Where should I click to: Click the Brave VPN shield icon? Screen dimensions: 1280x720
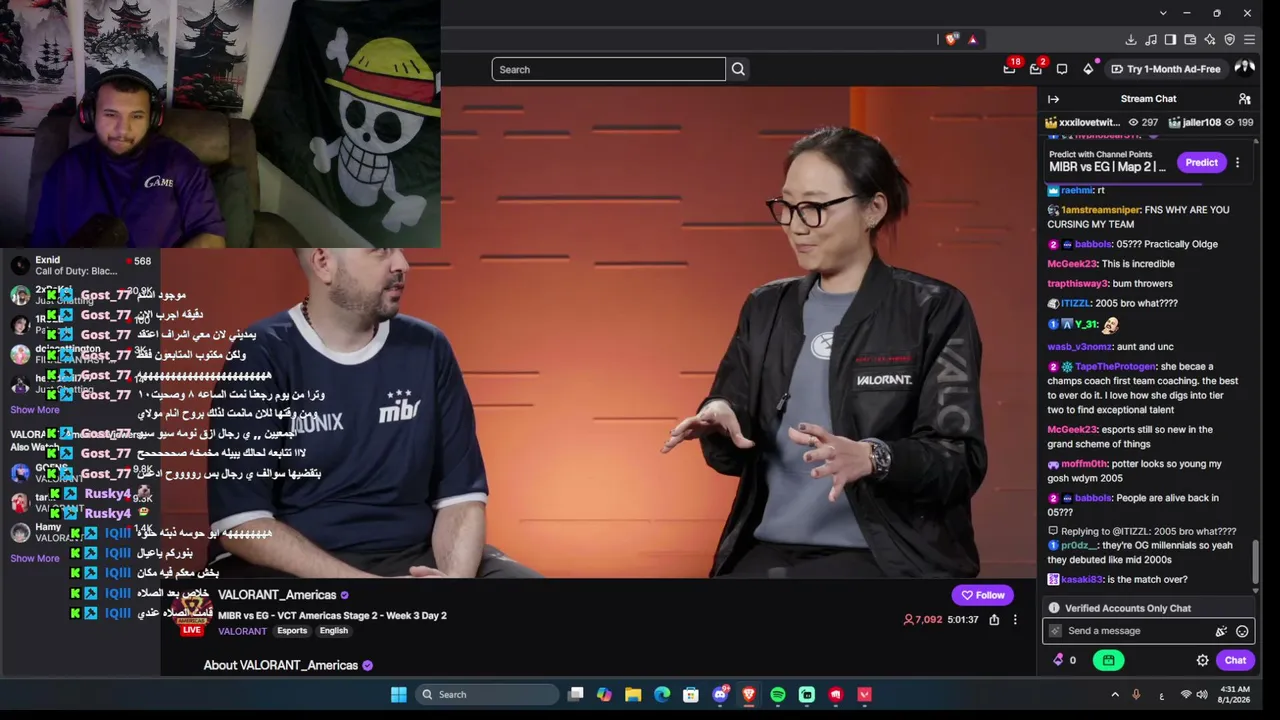[1230, 40]
